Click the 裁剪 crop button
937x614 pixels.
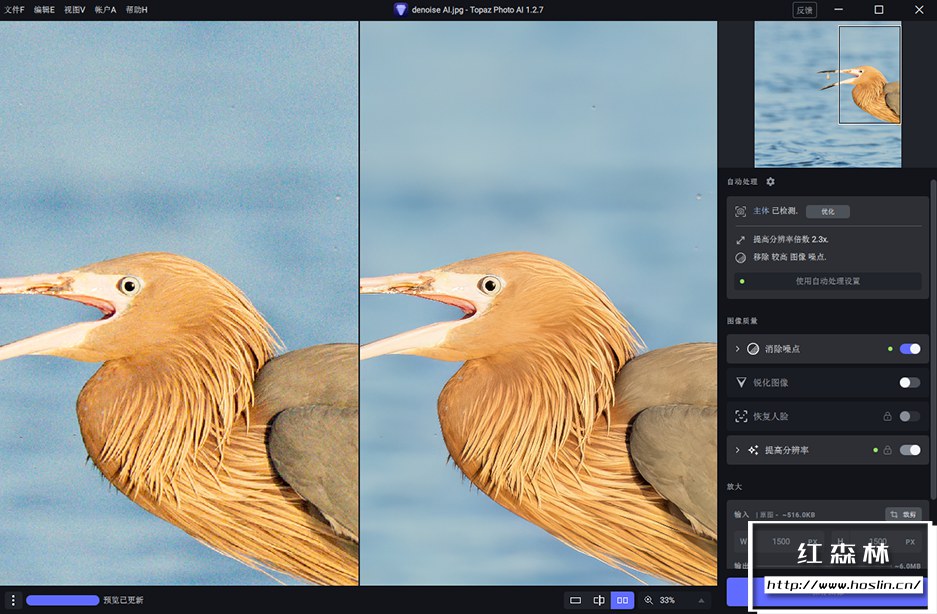[x=904, y=514]
